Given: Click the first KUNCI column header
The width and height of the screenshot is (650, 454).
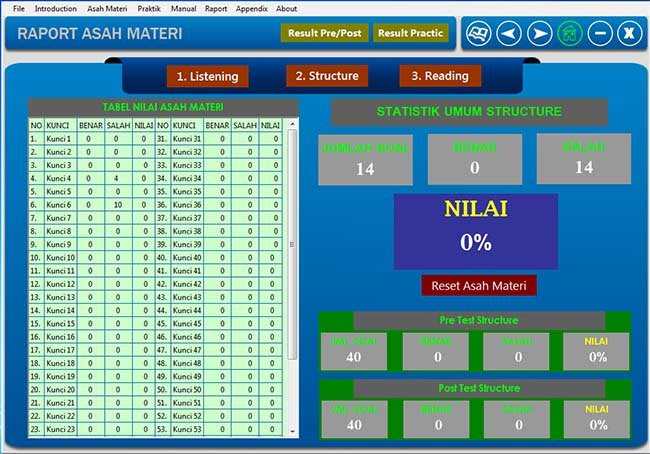Looking at the screenshot, I should click(61, 125).
